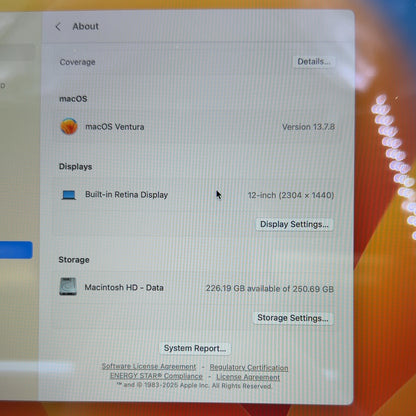Click the 12-inch resolution text

click(291, 195)
